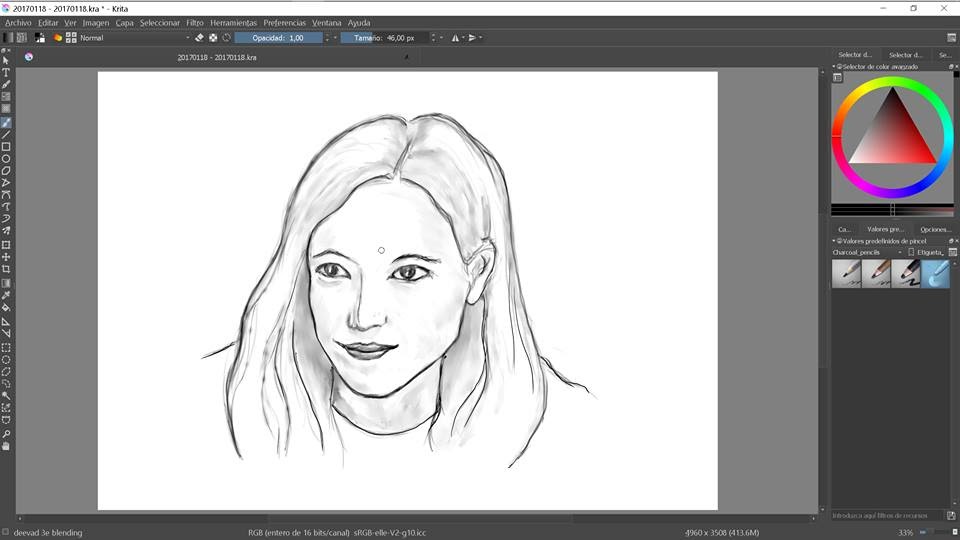Select the Shape Selection arrow tool
Image resolution: width=960 pixels, height=540 pixels.
[6, 61]
